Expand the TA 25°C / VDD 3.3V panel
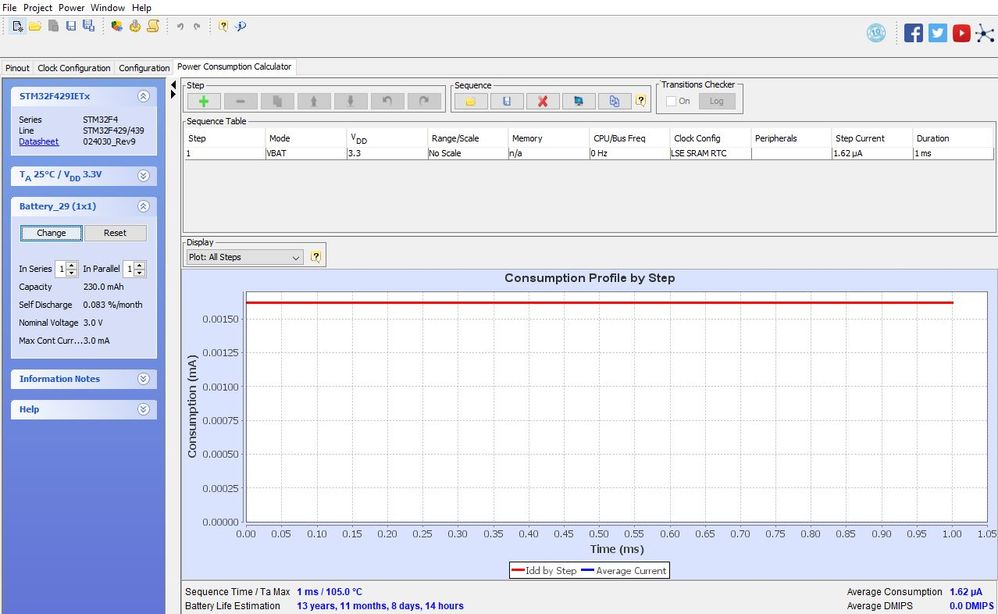This screenshot has height=614, width=998. click(x=144, y=176)
